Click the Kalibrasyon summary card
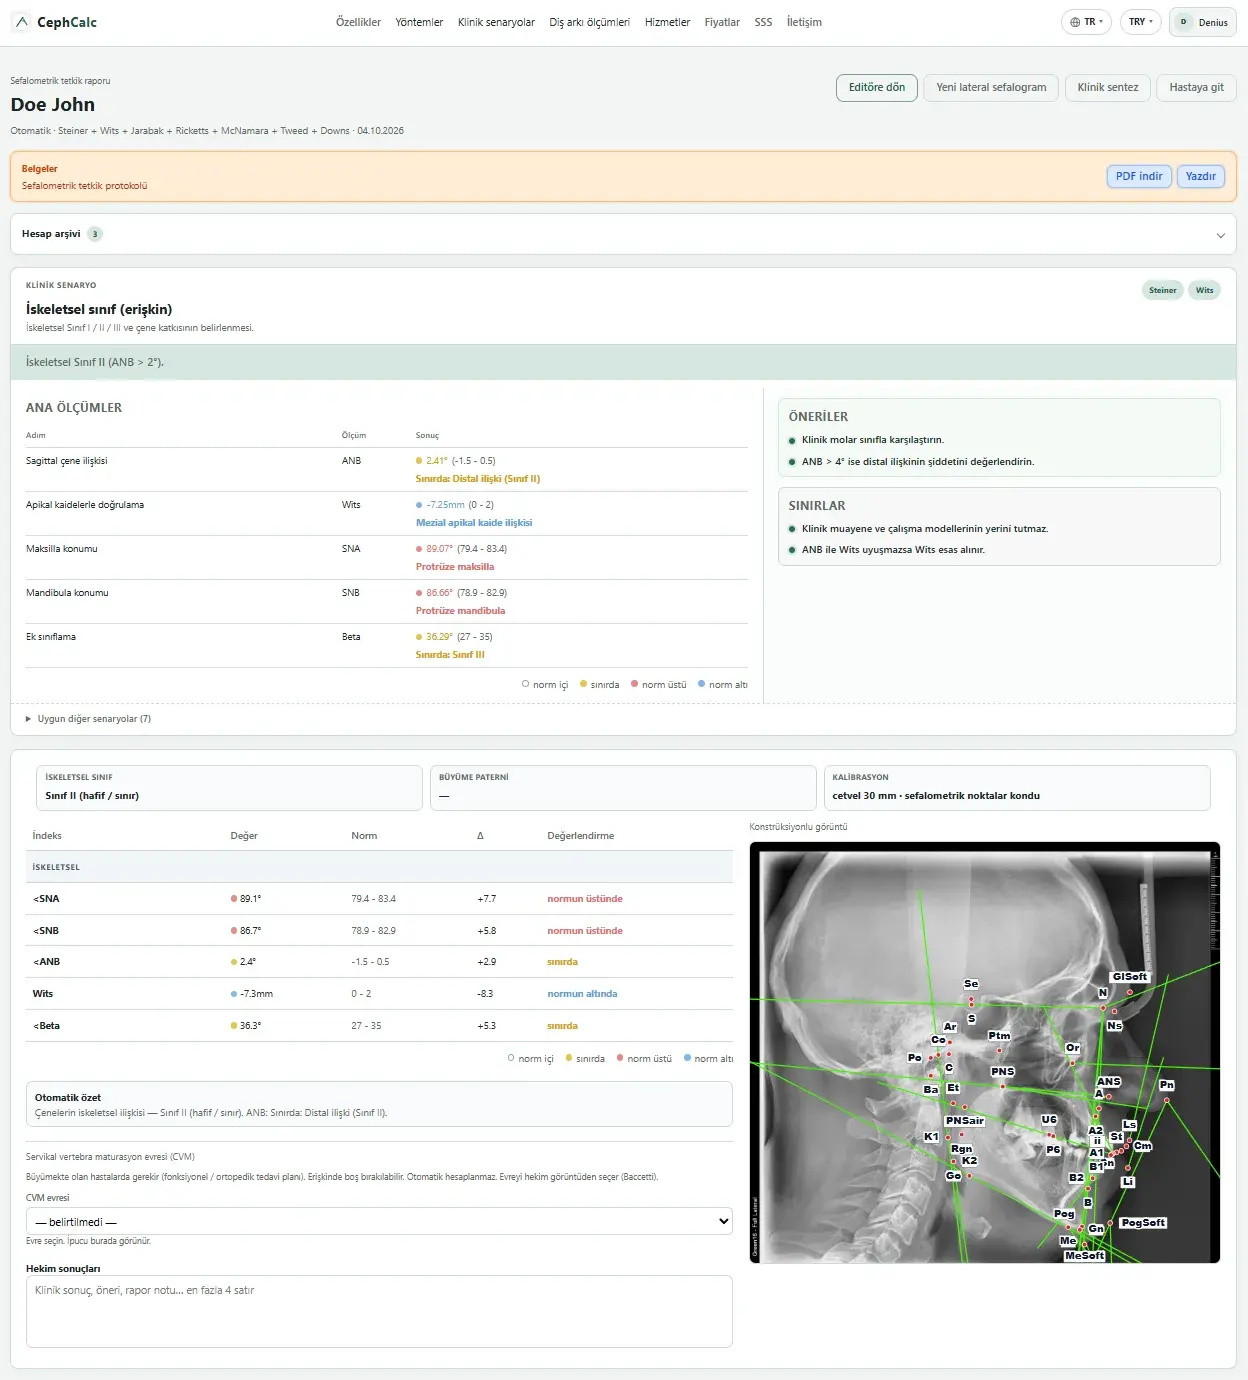 pos(1017,788)
